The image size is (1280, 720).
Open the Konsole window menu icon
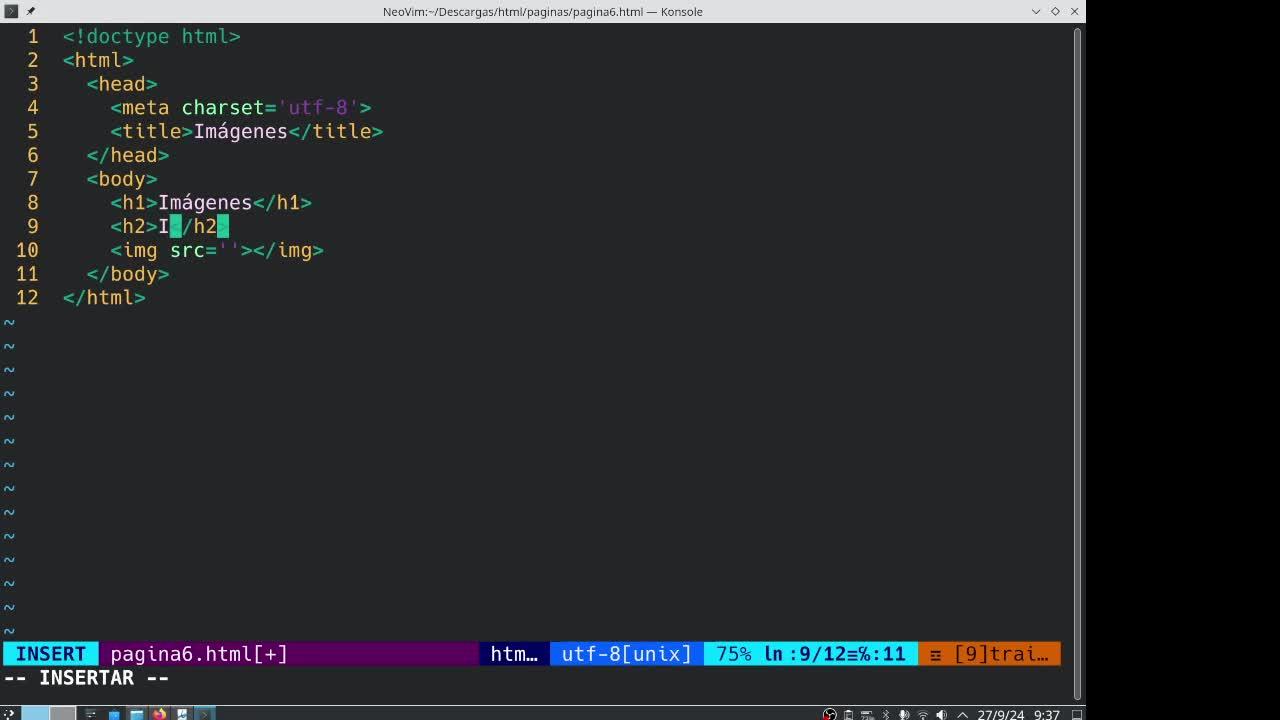[x=11, y=11]
